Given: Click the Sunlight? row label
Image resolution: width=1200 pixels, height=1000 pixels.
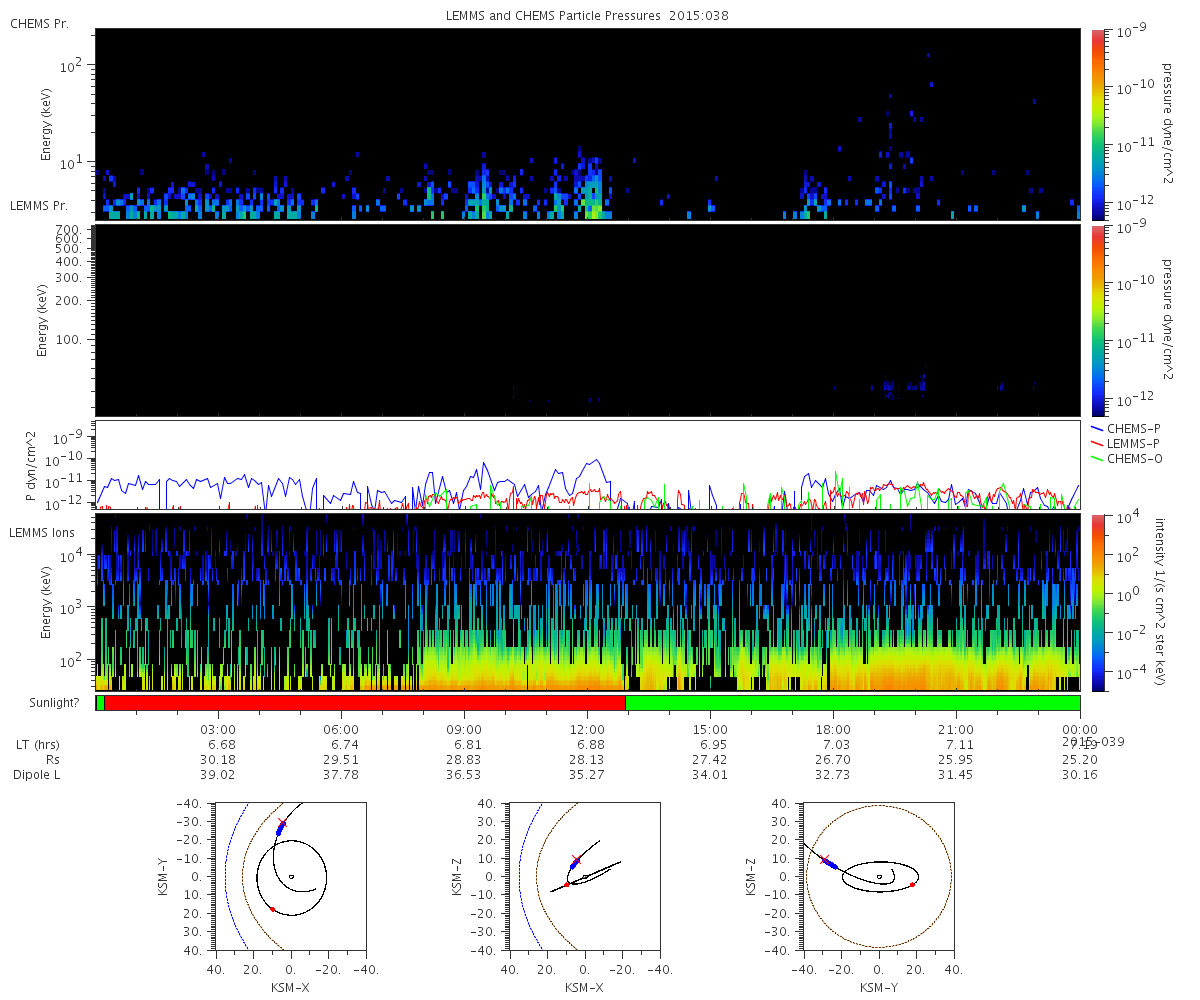Looking at the screenshot, I should click(46, 703).
